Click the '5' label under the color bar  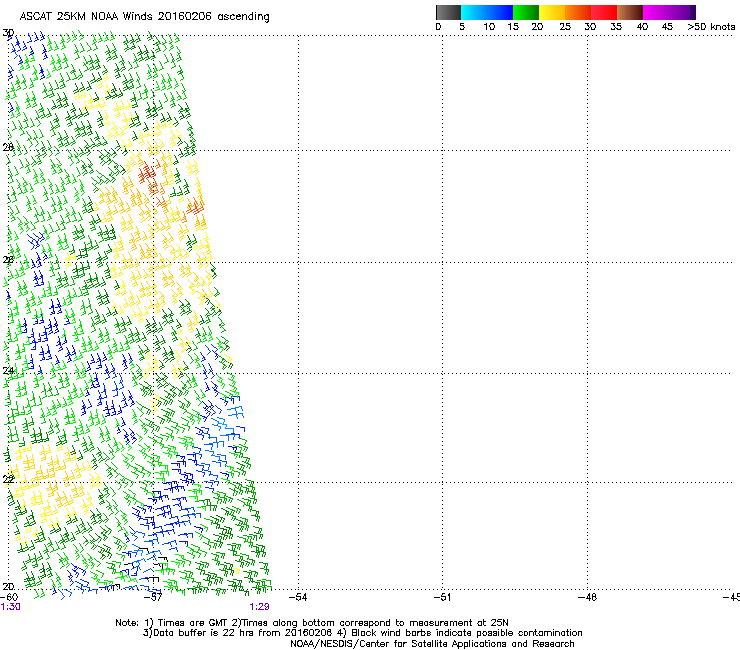tap(462, 27)
